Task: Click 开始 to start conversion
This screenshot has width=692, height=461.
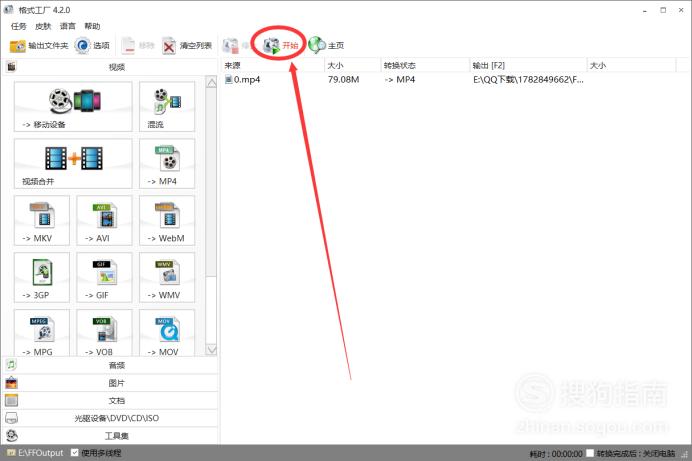Action: [x=280, y=45]
